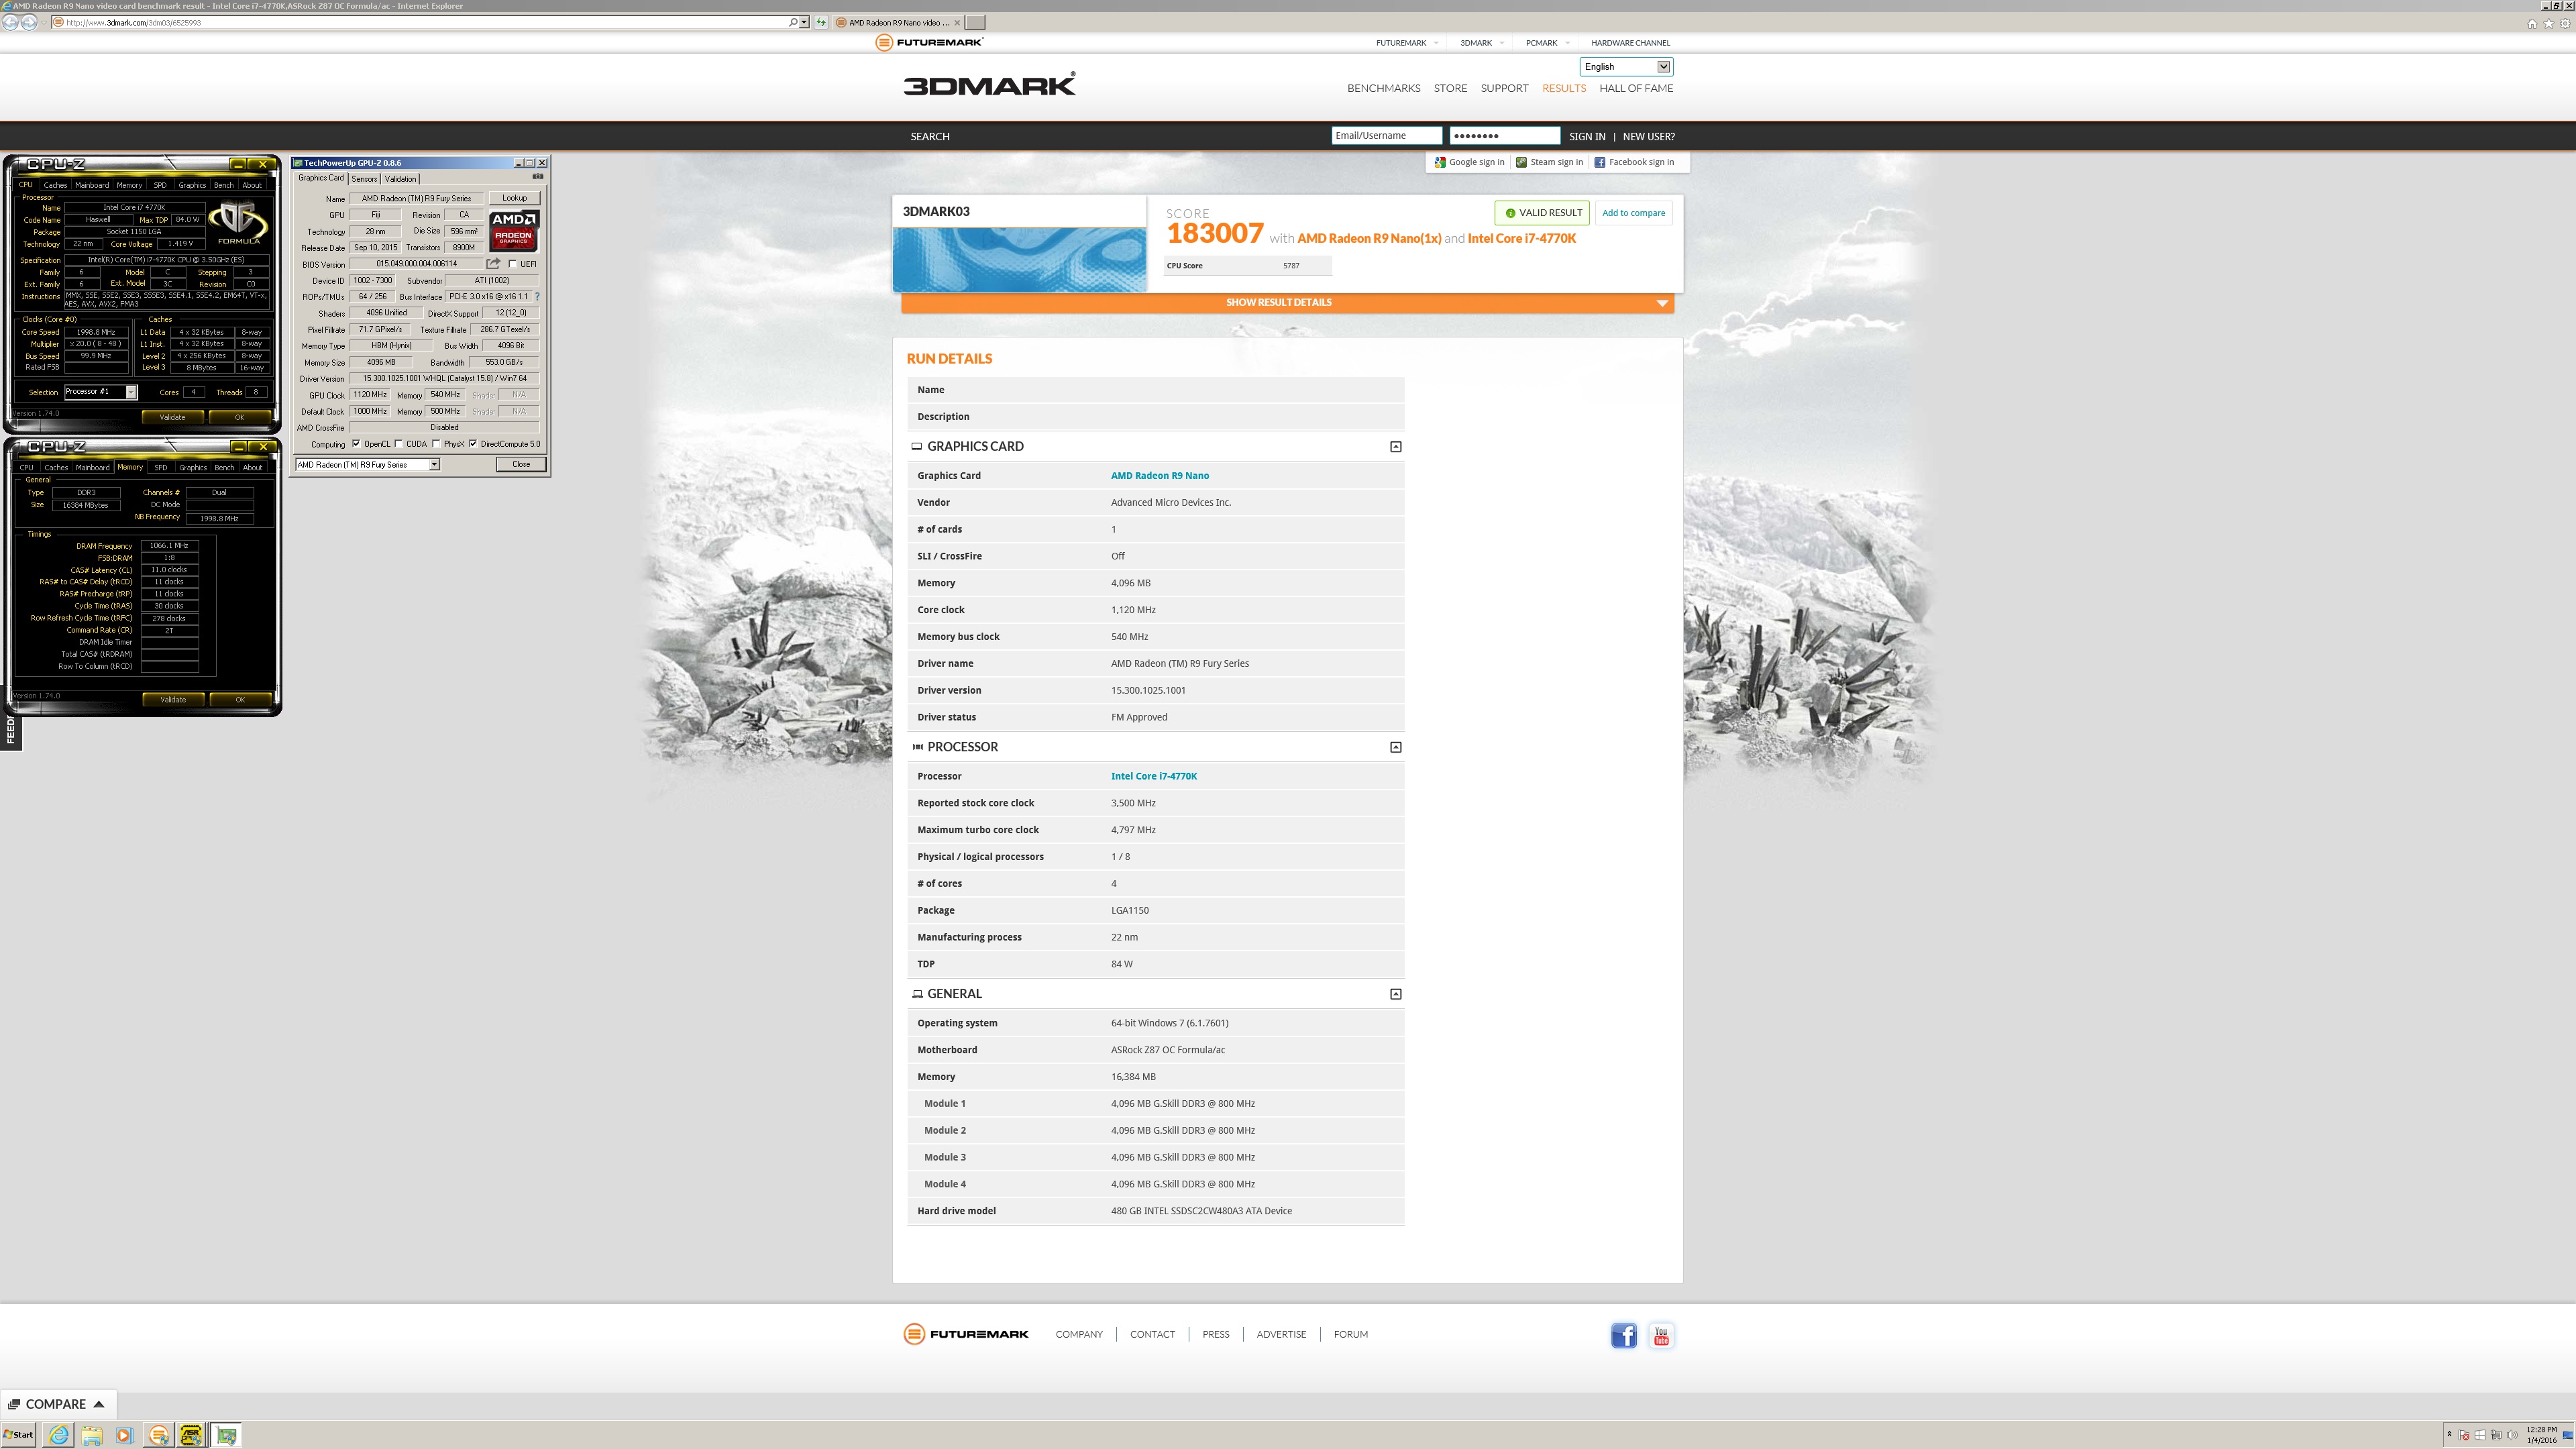Open the Windows Start button
2576x1449 pixels.
(x=19, y=1435)
